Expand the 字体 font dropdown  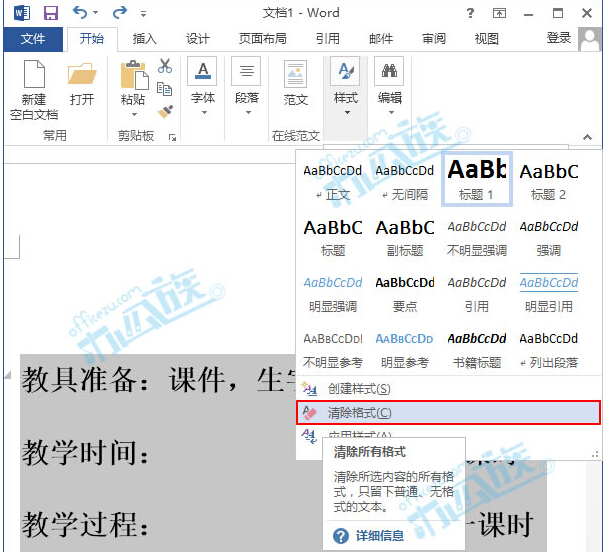click(x=202, y=111)
